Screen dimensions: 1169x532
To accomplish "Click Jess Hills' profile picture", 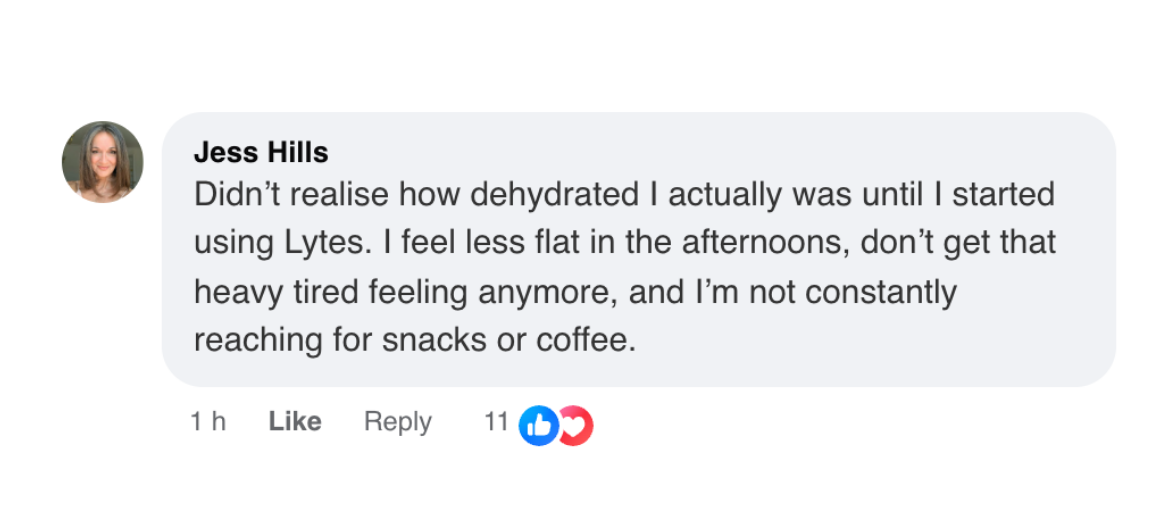I will click(102, 162).
